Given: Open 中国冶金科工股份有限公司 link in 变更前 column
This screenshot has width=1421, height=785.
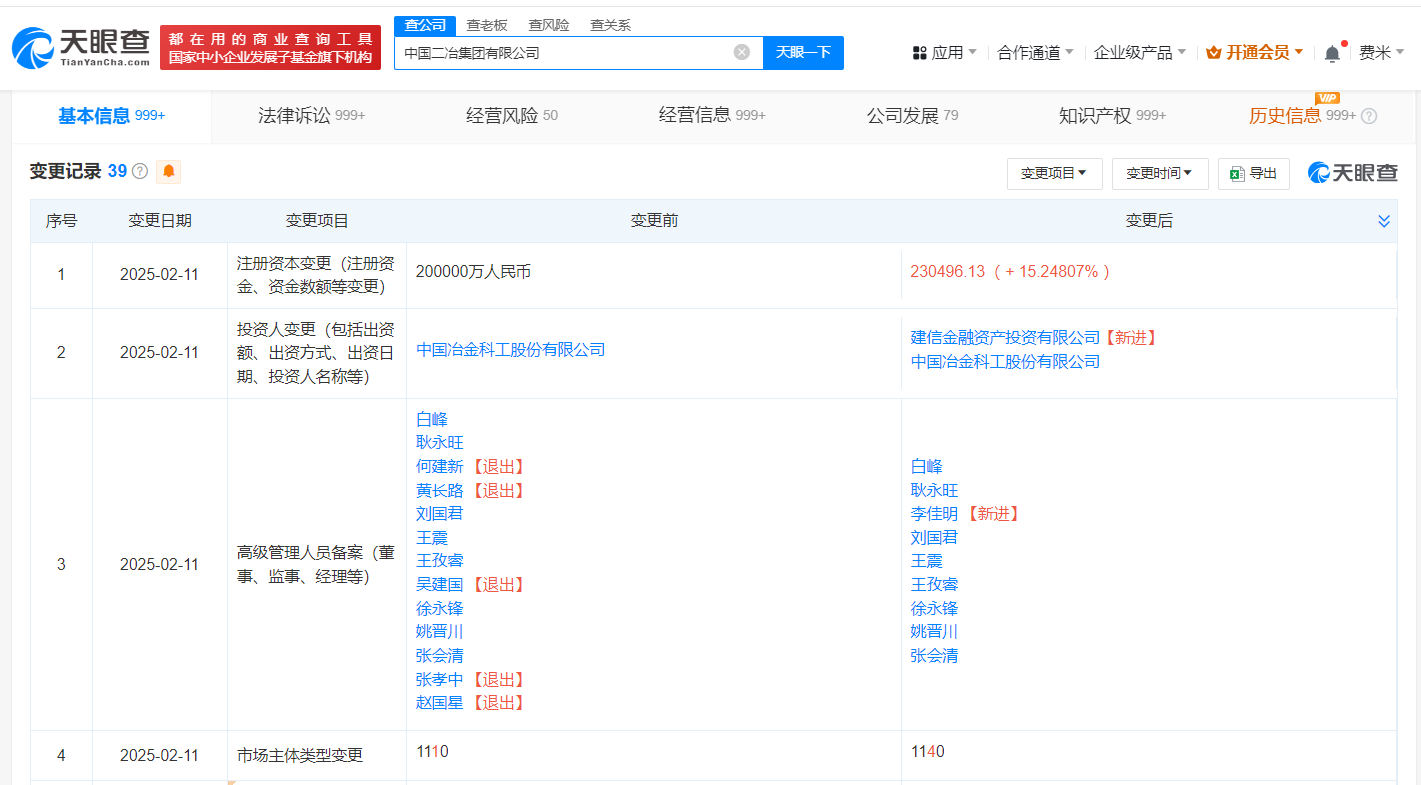Looking at the screenshot, I should point(511,350).
